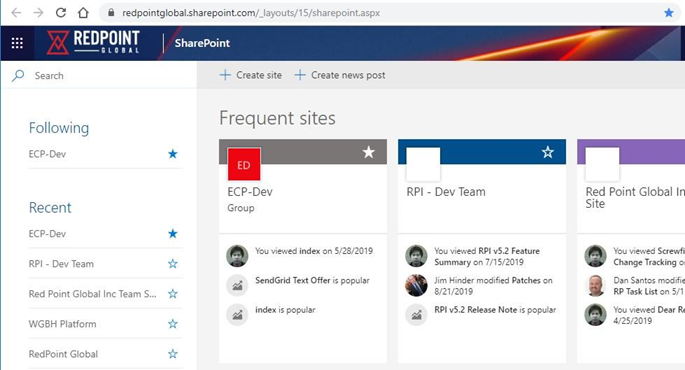Open Dan Santos modified RP Task List activity
685x370 pixels.
tap(649, 286)
